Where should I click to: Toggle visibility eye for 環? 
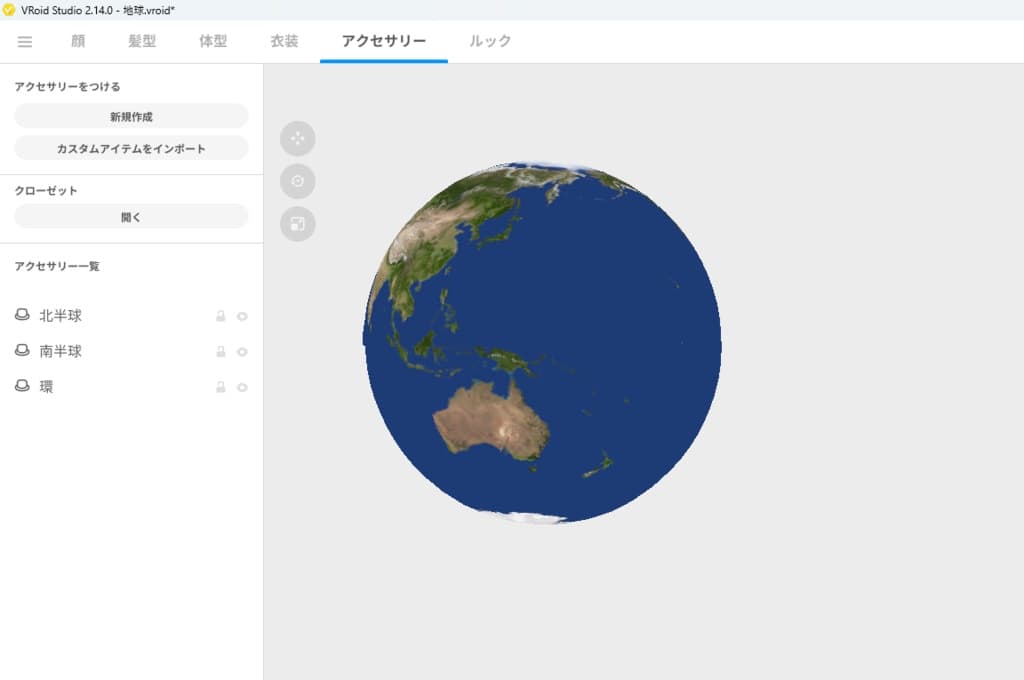point(242,387)
